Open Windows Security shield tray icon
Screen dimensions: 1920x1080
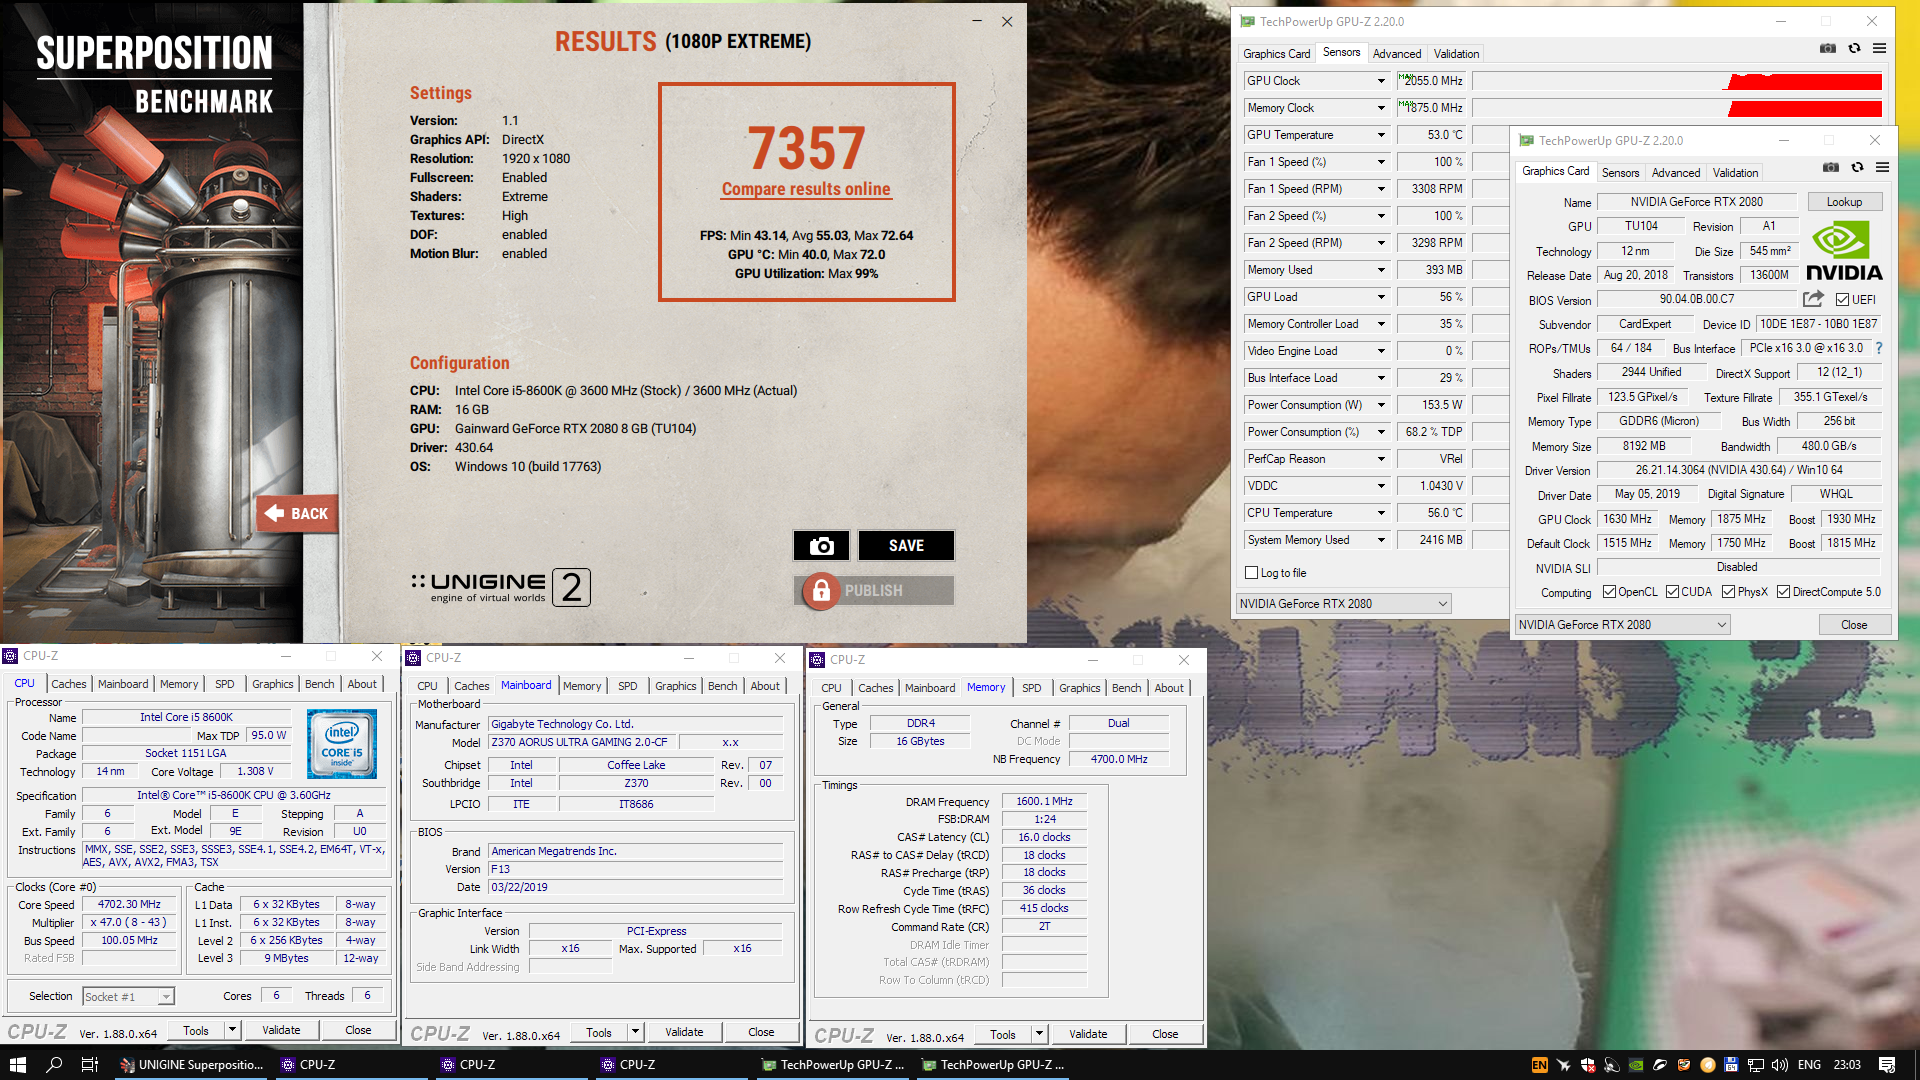point(1588,1065)
